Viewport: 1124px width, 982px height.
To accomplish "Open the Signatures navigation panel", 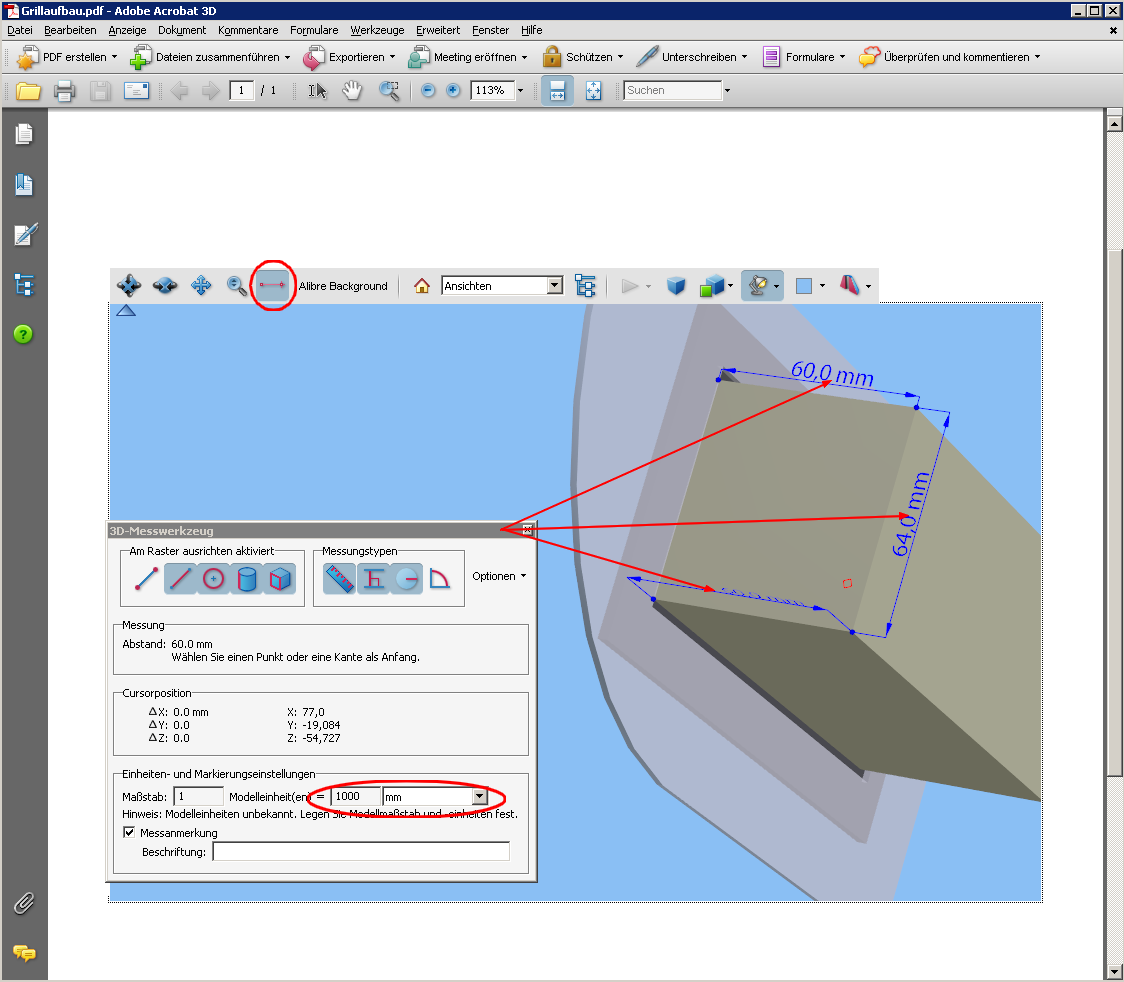I will coord(24,234).
